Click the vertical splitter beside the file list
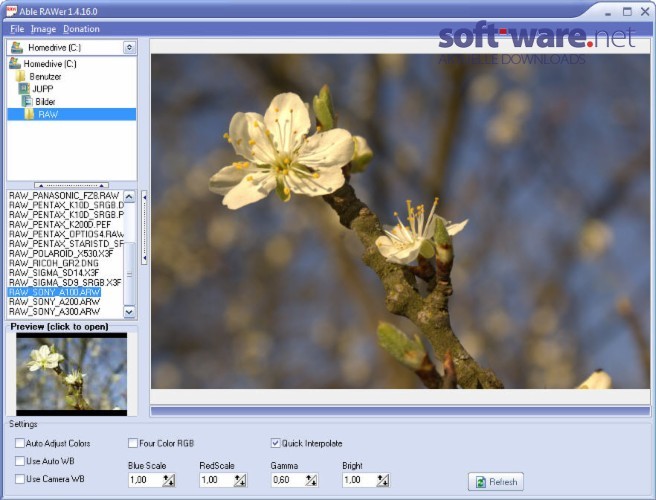The image size is (656, 500). coord(144,228)
